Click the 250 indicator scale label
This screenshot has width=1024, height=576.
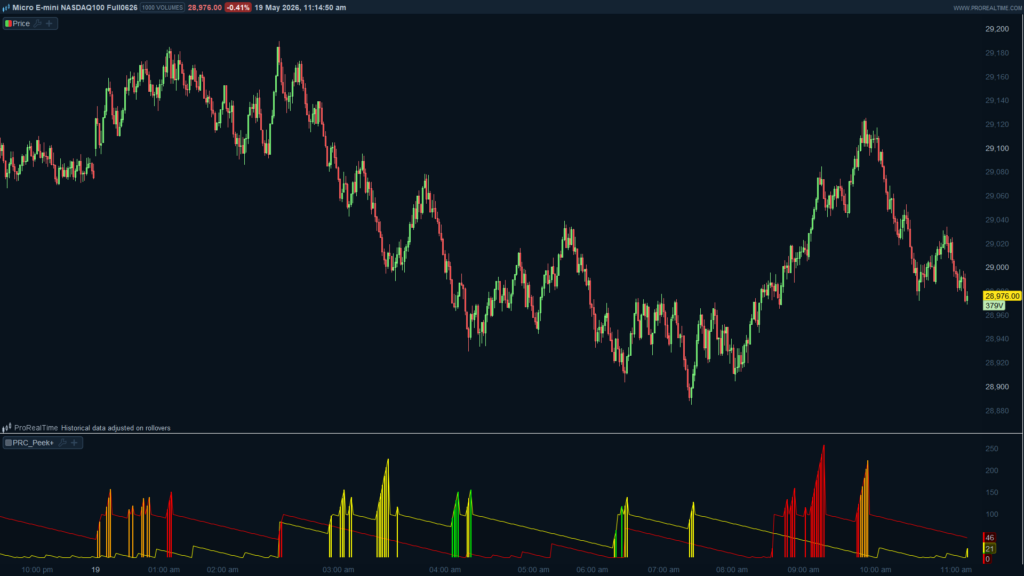pos(991,449)
